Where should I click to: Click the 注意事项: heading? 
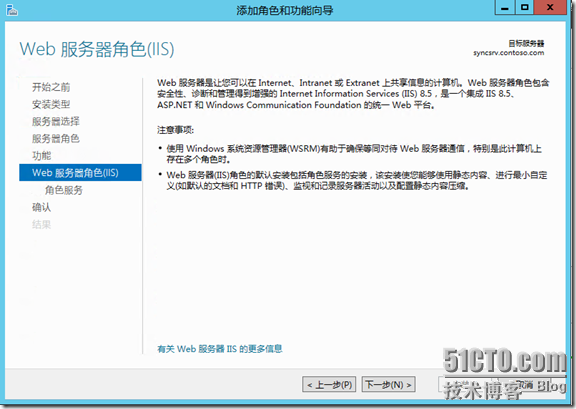pos(176,130)
